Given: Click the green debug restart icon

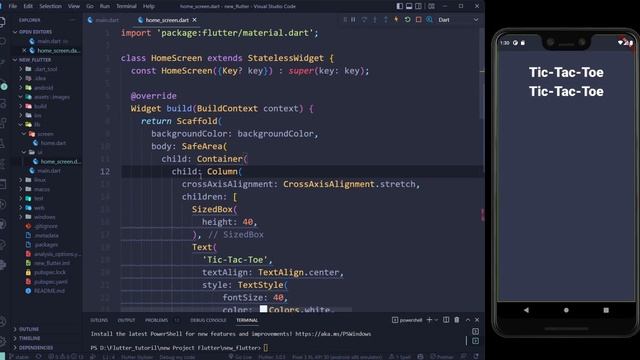Looking at the screenshot, I should coord(407,20).
